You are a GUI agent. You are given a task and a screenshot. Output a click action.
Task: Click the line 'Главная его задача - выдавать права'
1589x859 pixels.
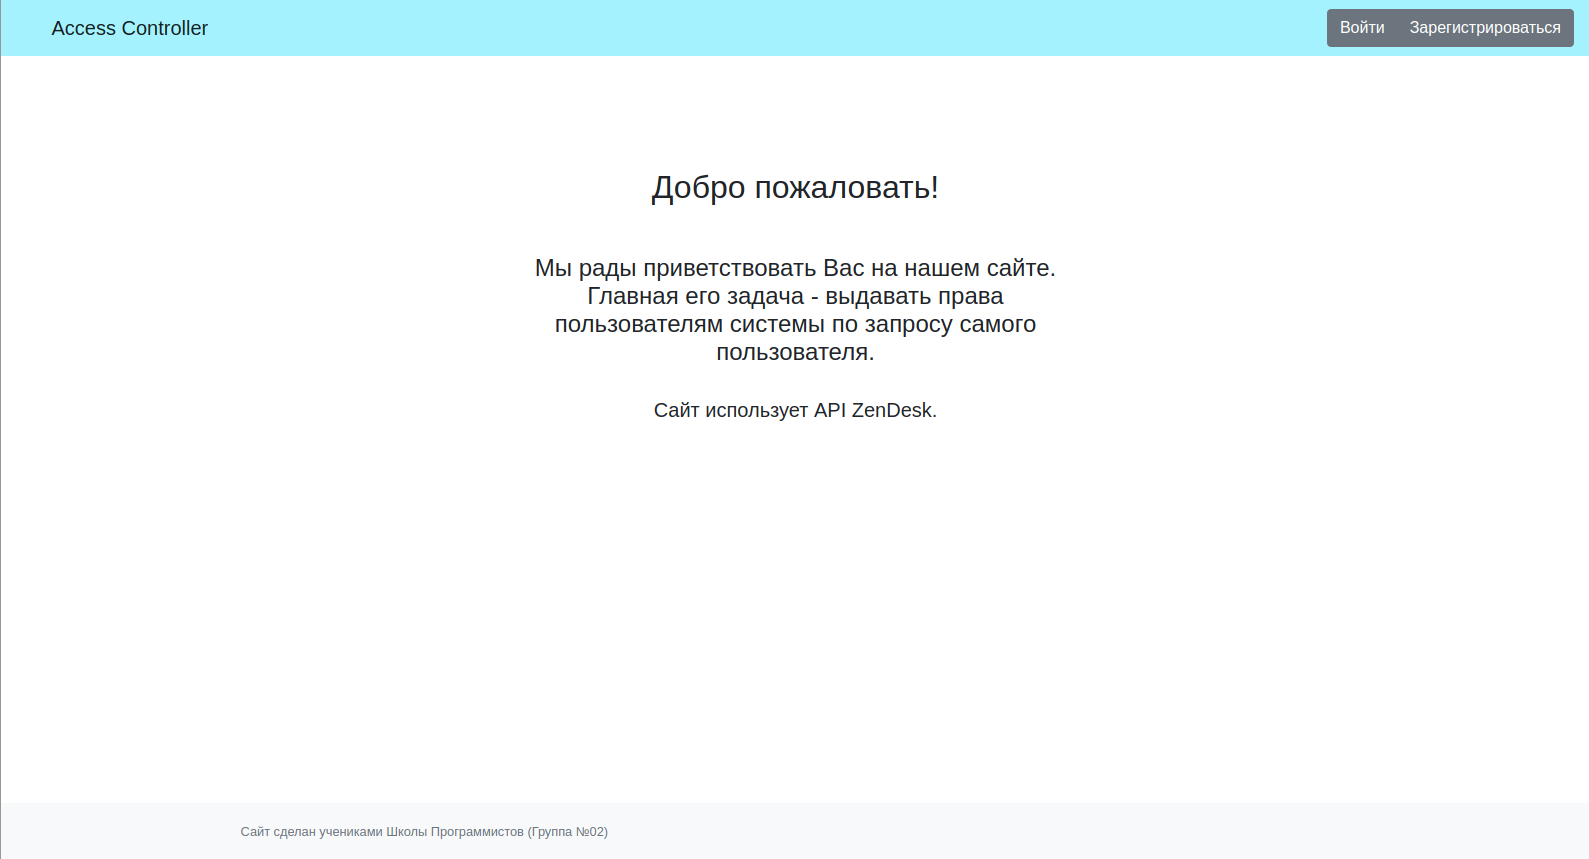(795, 296)
